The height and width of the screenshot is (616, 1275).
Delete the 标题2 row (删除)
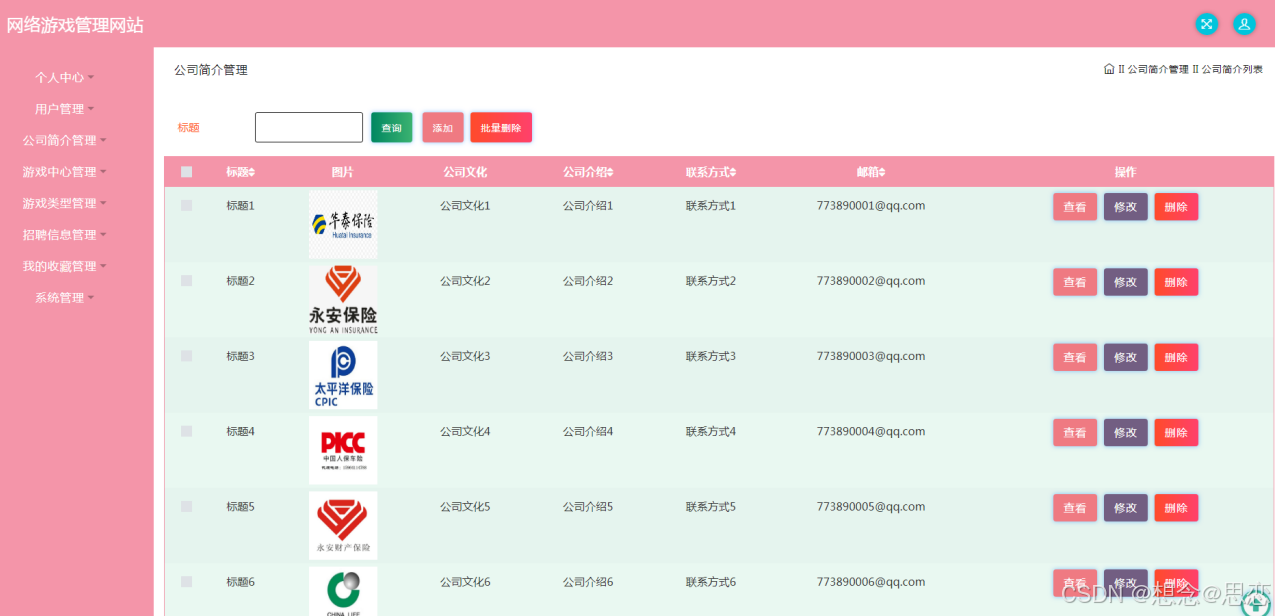click(1176, 282)
